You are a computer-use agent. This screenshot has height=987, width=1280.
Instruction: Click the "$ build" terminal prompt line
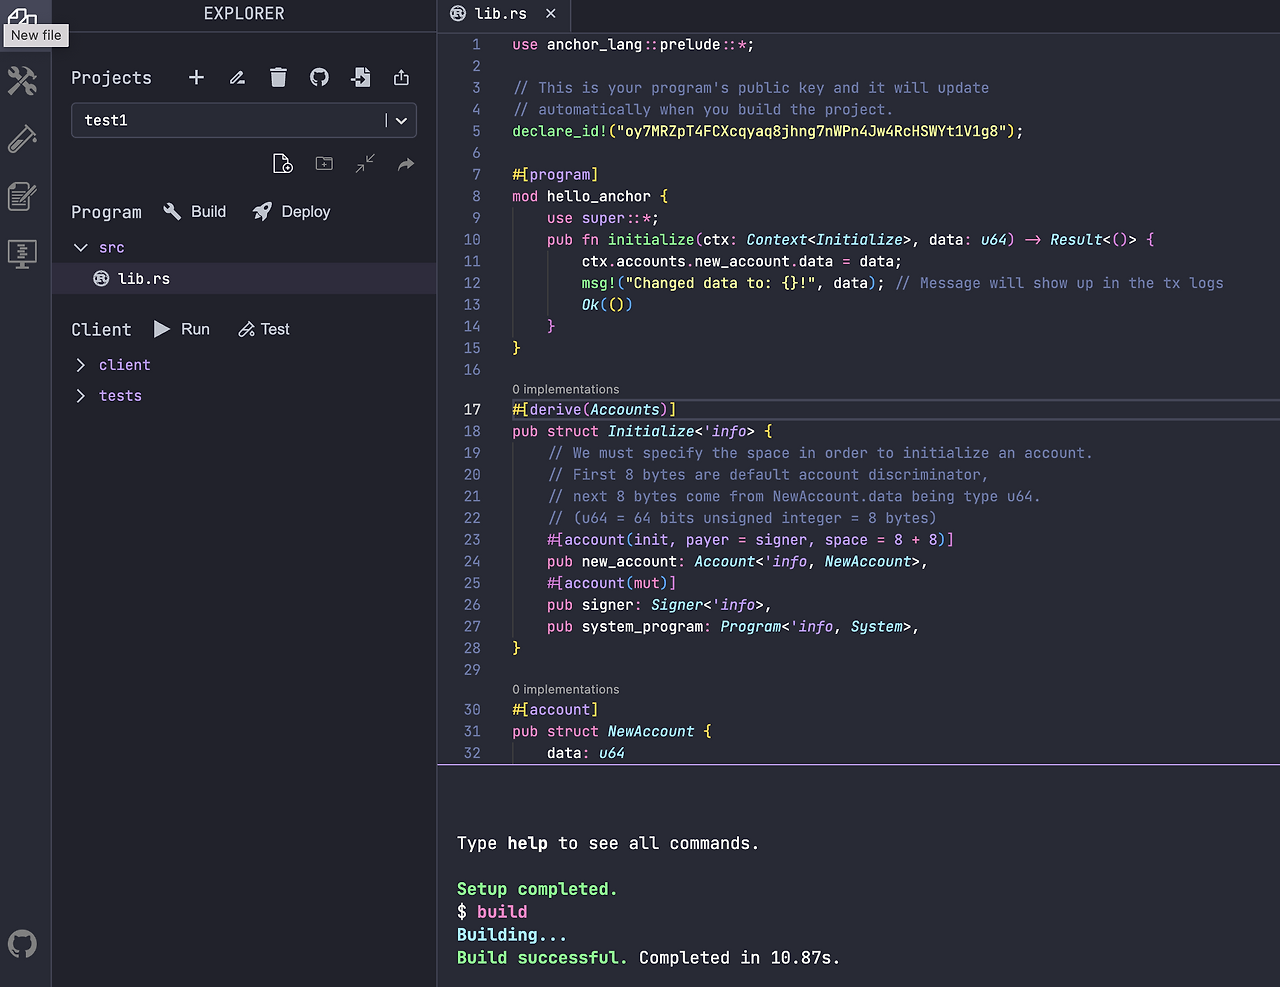pos(492,912)
